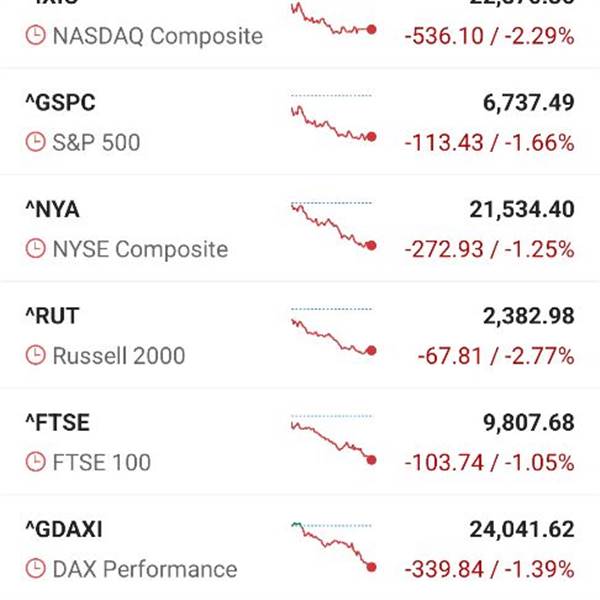
Task: Open the ^RUT ticker row
Action: 51,316
